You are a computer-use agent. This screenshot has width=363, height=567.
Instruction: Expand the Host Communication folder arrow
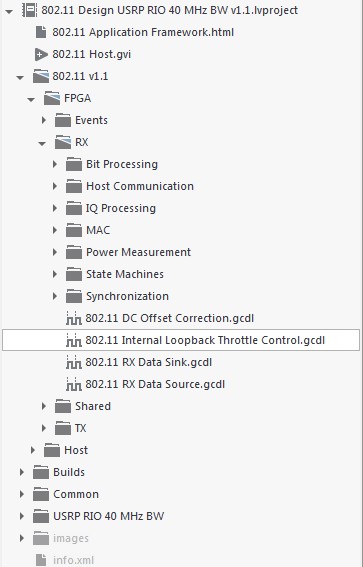[55, 186]
